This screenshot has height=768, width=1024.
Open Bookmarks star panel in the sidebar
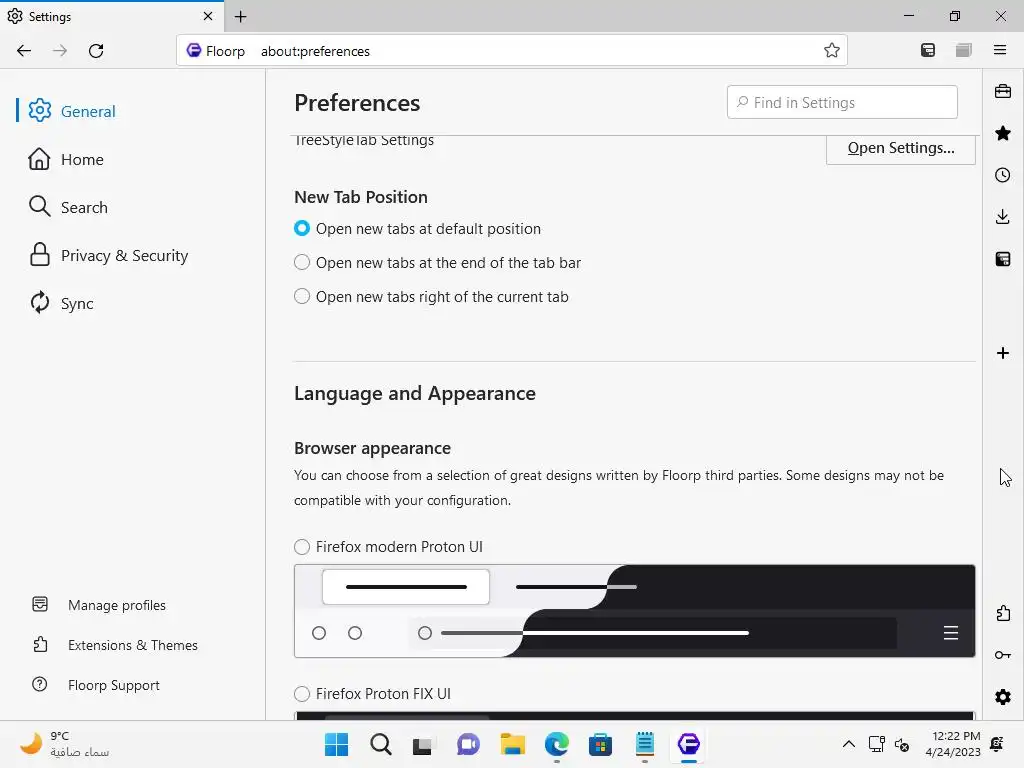pyautogui.click(x=1003, y=133)
